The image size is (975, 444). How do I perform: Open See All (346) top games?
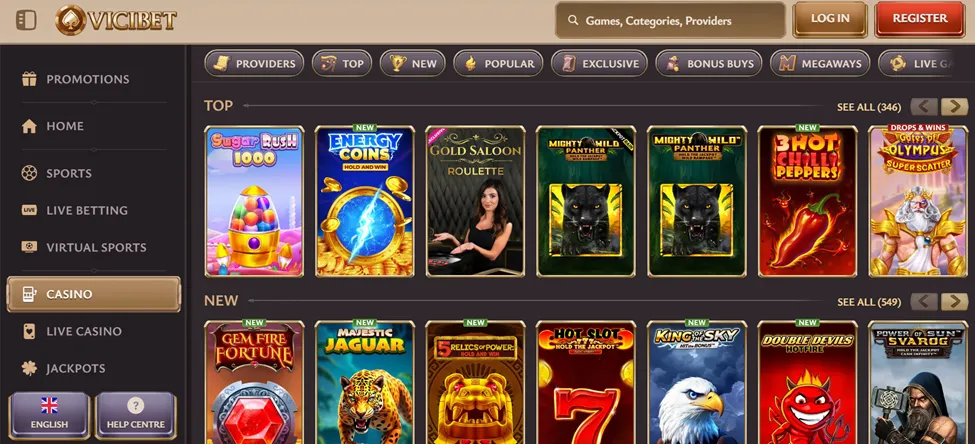point(869,107)
